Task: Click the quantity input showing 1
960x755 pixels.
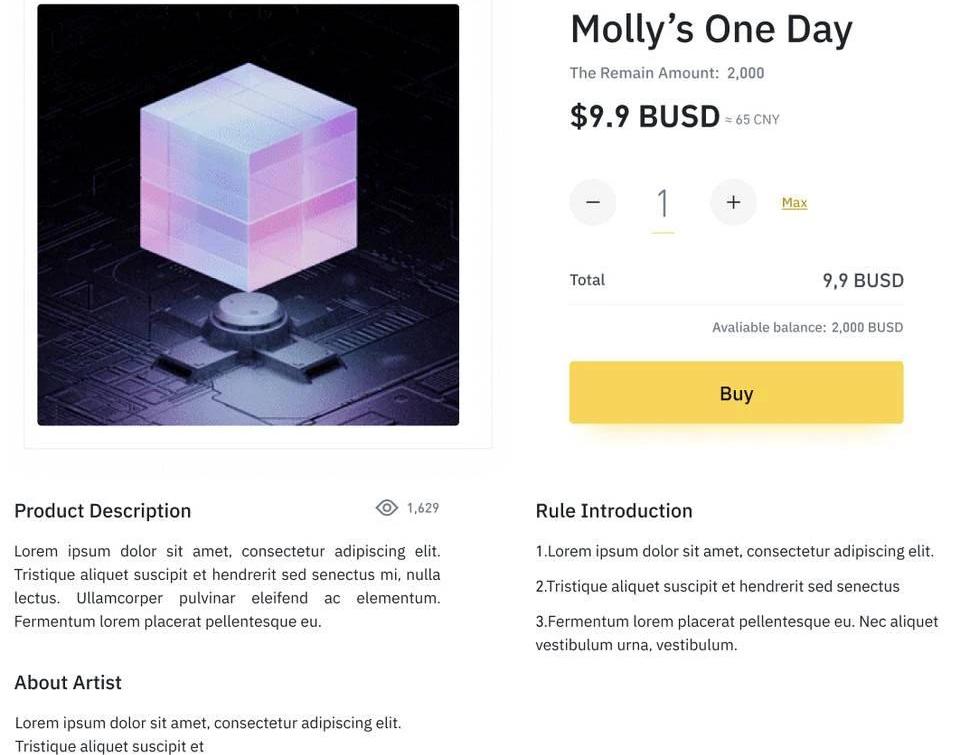Action: click(662, 203)
